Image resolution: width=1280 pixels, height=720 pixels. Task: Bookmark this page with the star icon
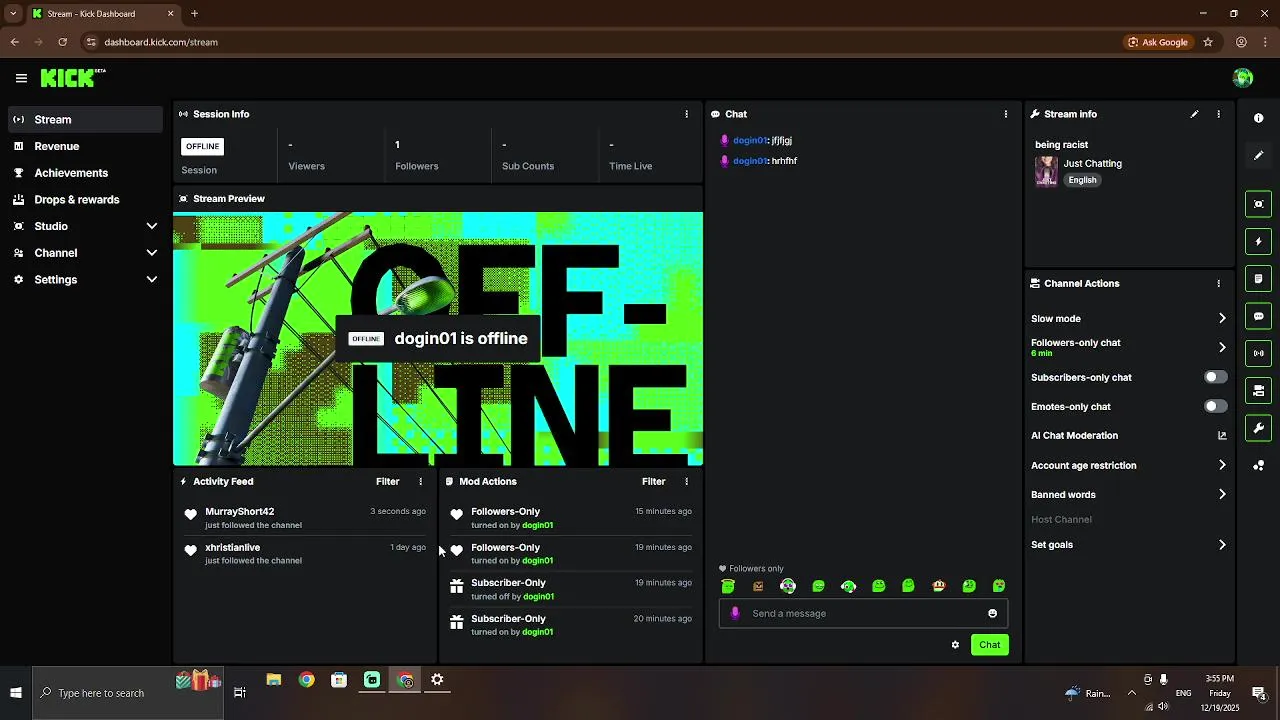1208,42
